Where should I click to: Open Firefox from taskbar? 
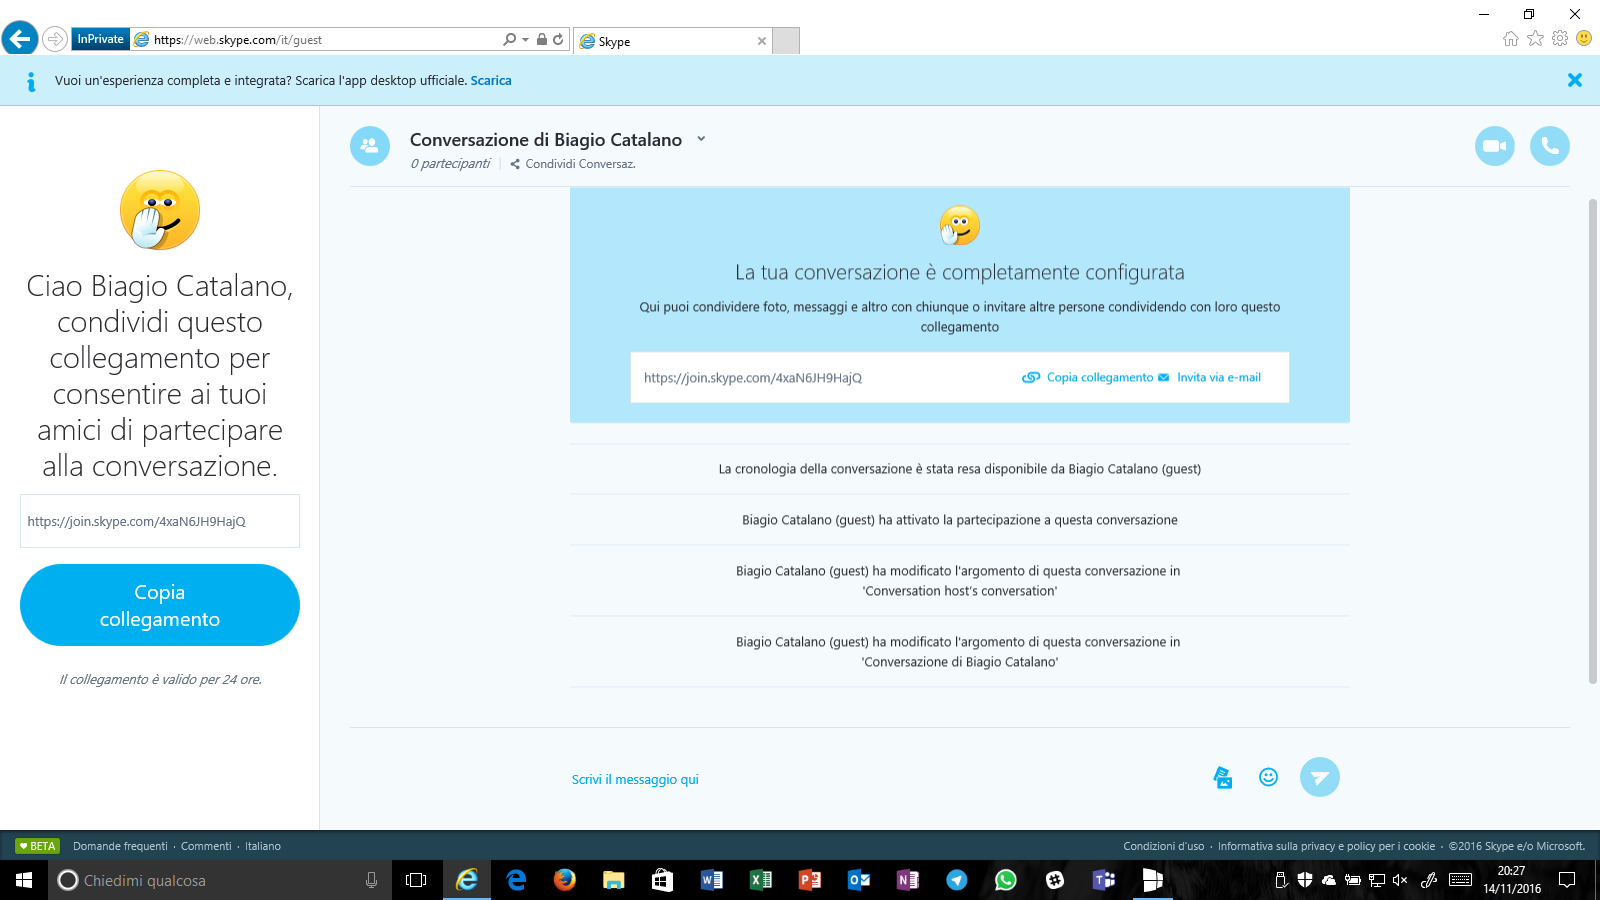coord(565,880)
